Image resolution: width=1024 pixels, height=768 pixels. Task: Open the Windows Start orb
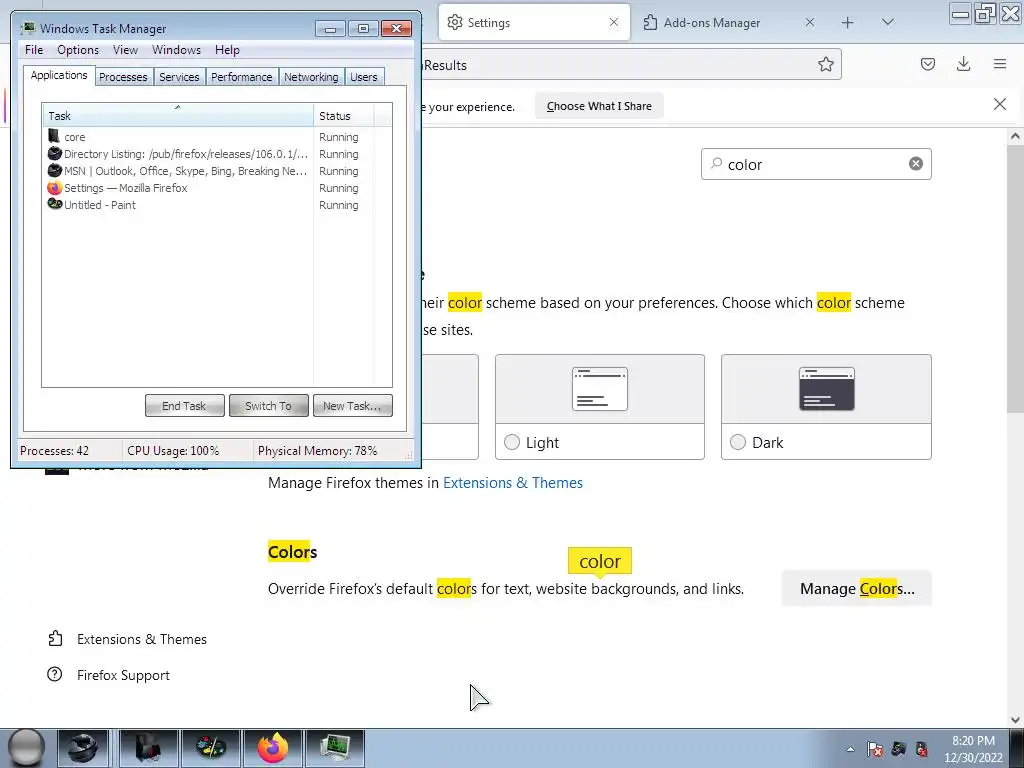tap(25, 747)
